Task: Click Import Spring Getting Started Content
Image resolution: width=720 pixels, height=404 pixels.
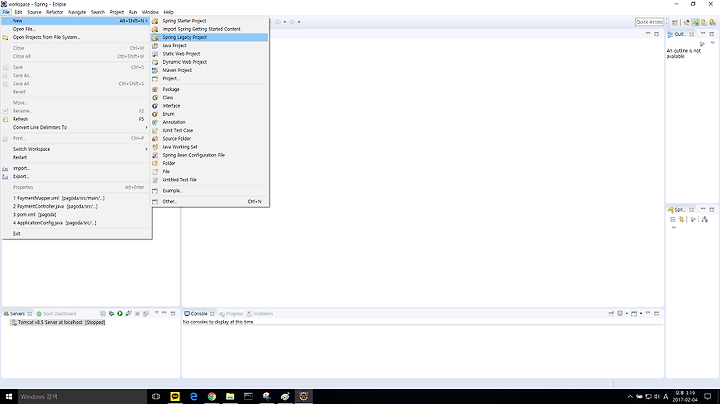Action: tap(209, 29)
